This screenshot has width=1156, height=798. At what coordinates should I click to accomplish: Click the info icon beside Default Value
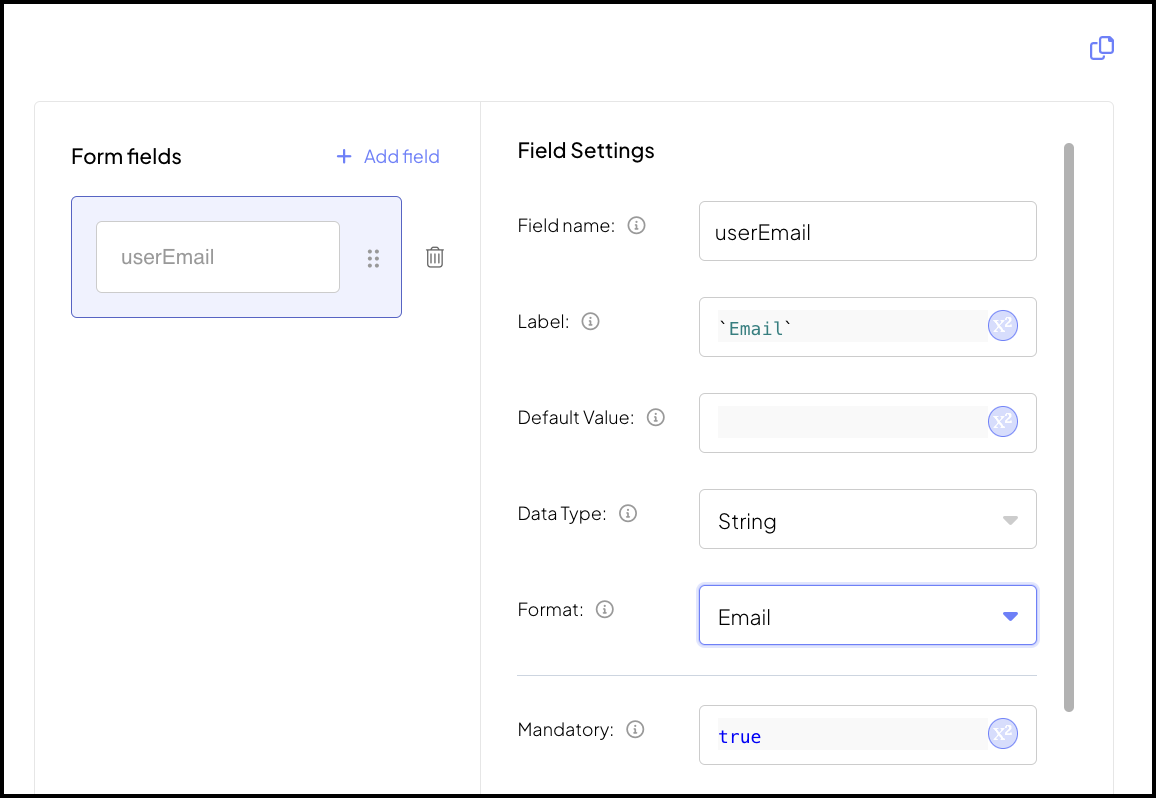(x=656, y=418)
